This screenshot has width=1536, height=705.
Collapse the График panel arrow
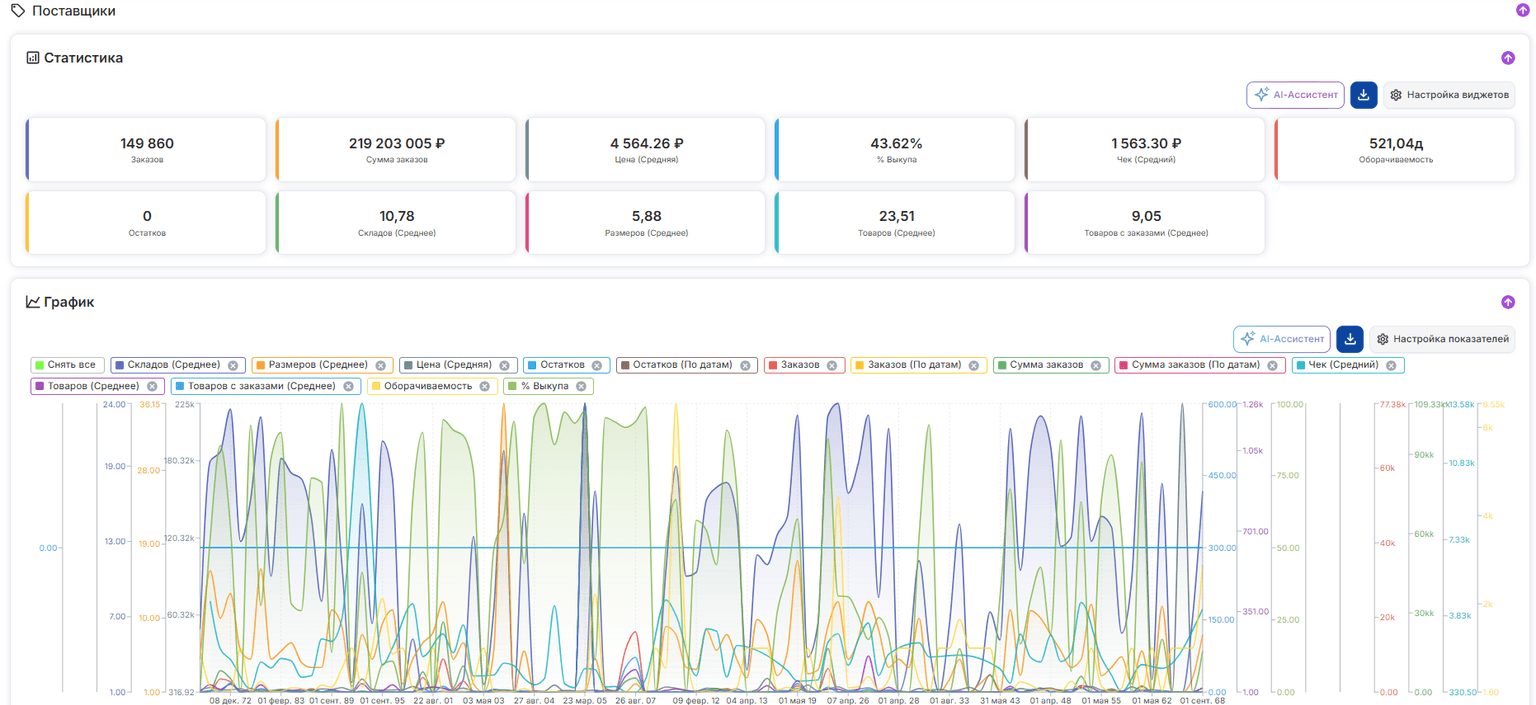click(1508, 302)
